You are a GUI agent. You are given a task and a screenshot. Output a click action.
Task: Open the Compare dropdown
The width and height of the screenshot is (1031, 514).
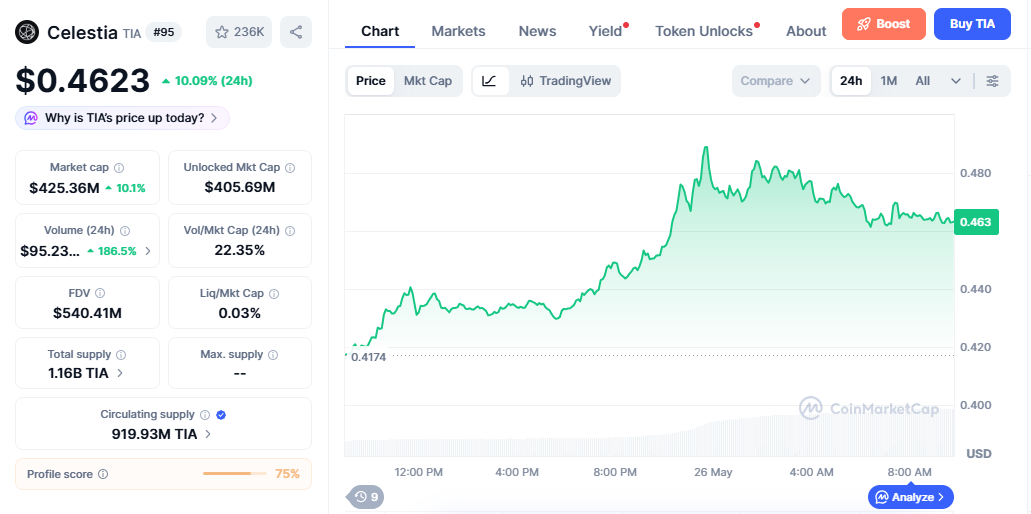(x=776, y=81)
